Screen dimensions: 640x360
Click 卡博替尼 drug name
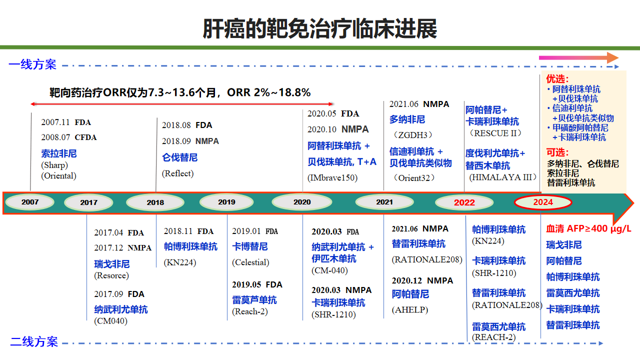click(x=250, y=247)
